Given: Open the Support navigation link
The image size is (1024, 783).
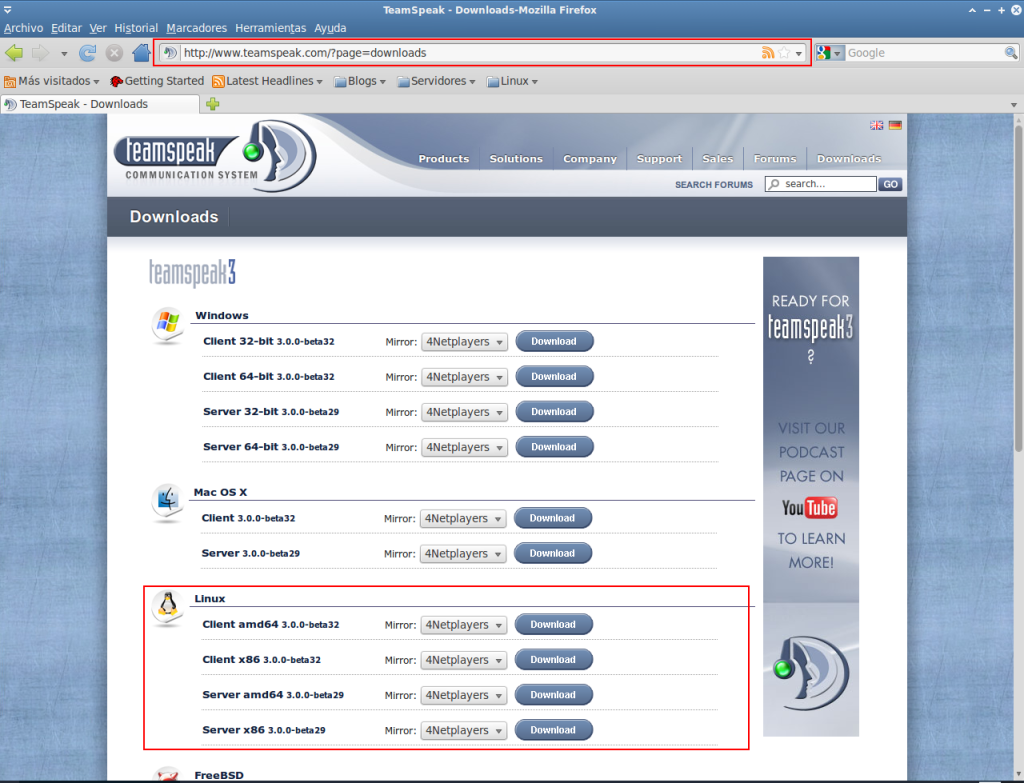Looking at the screenshot, I should [x=659, y=159].
